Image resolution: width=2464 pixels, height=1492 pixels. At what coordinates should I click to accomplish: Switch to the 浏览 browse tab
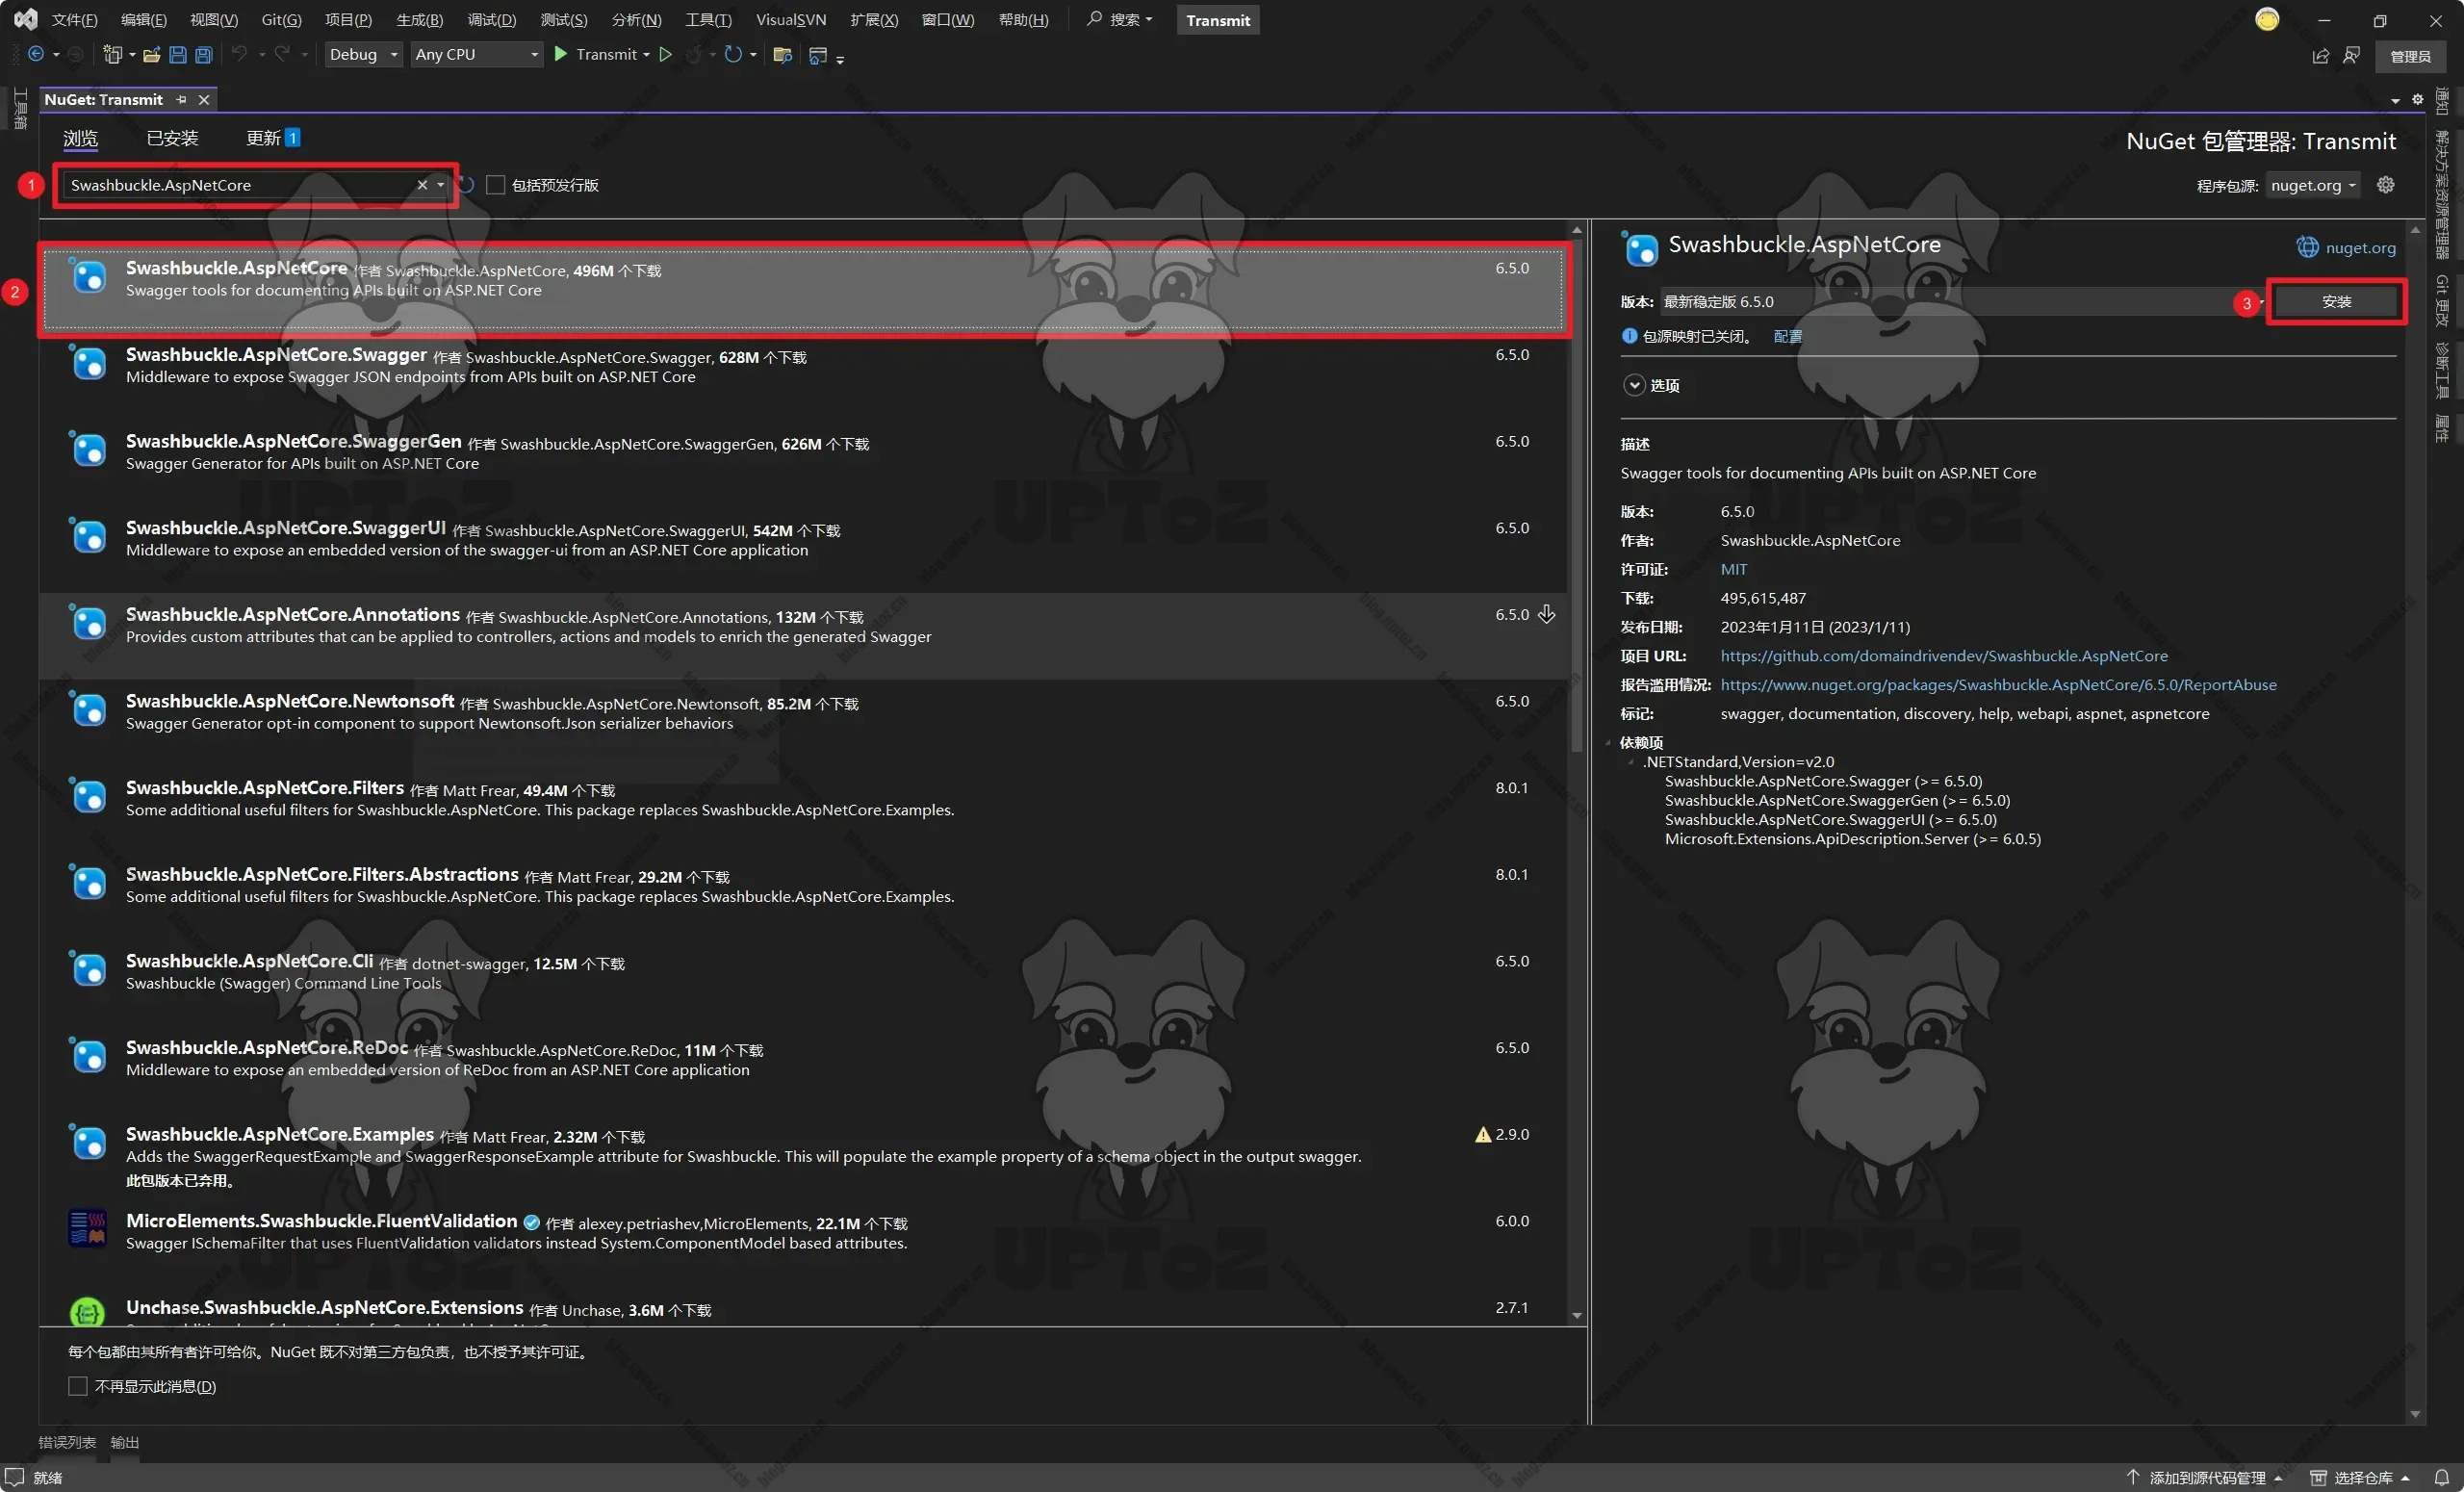[x=80, y=138]
